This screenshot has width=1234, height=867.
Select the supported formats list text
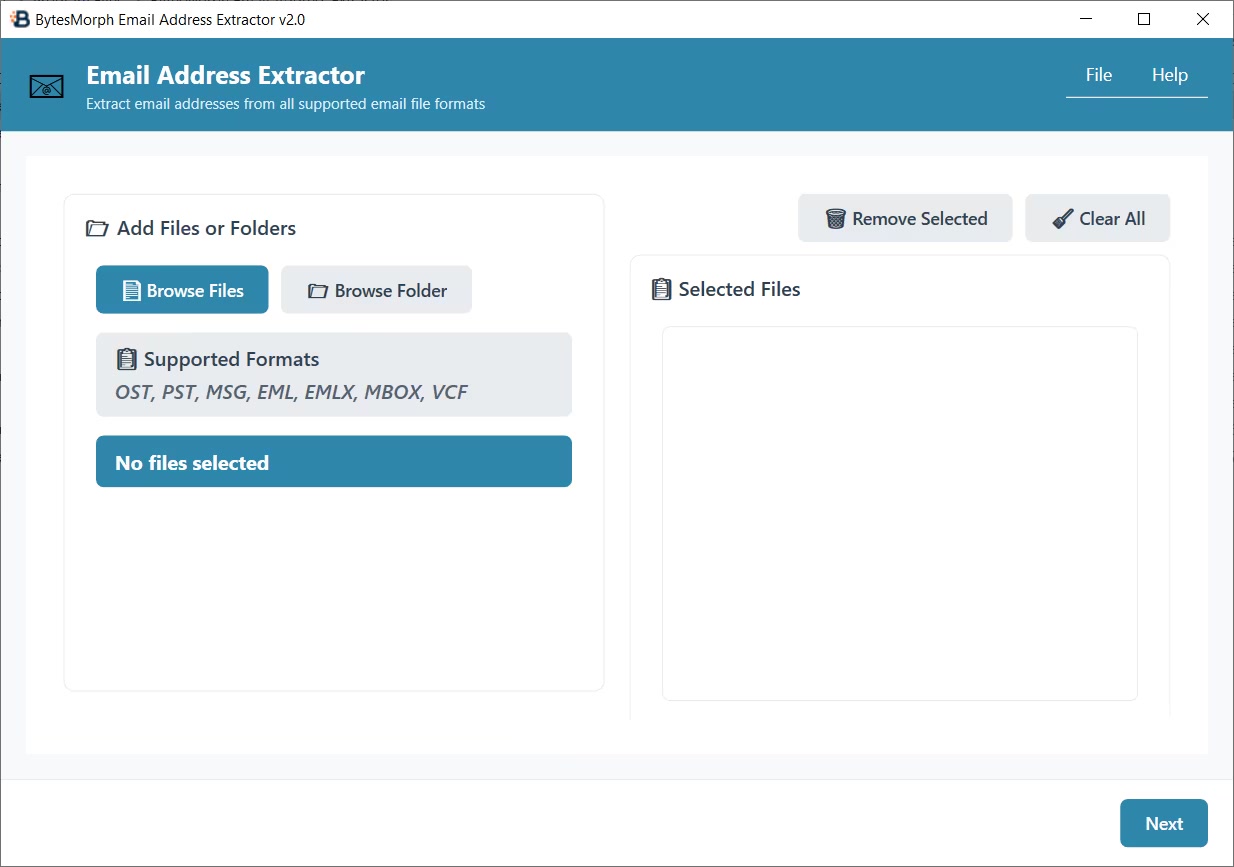click(x=291, y=392)
